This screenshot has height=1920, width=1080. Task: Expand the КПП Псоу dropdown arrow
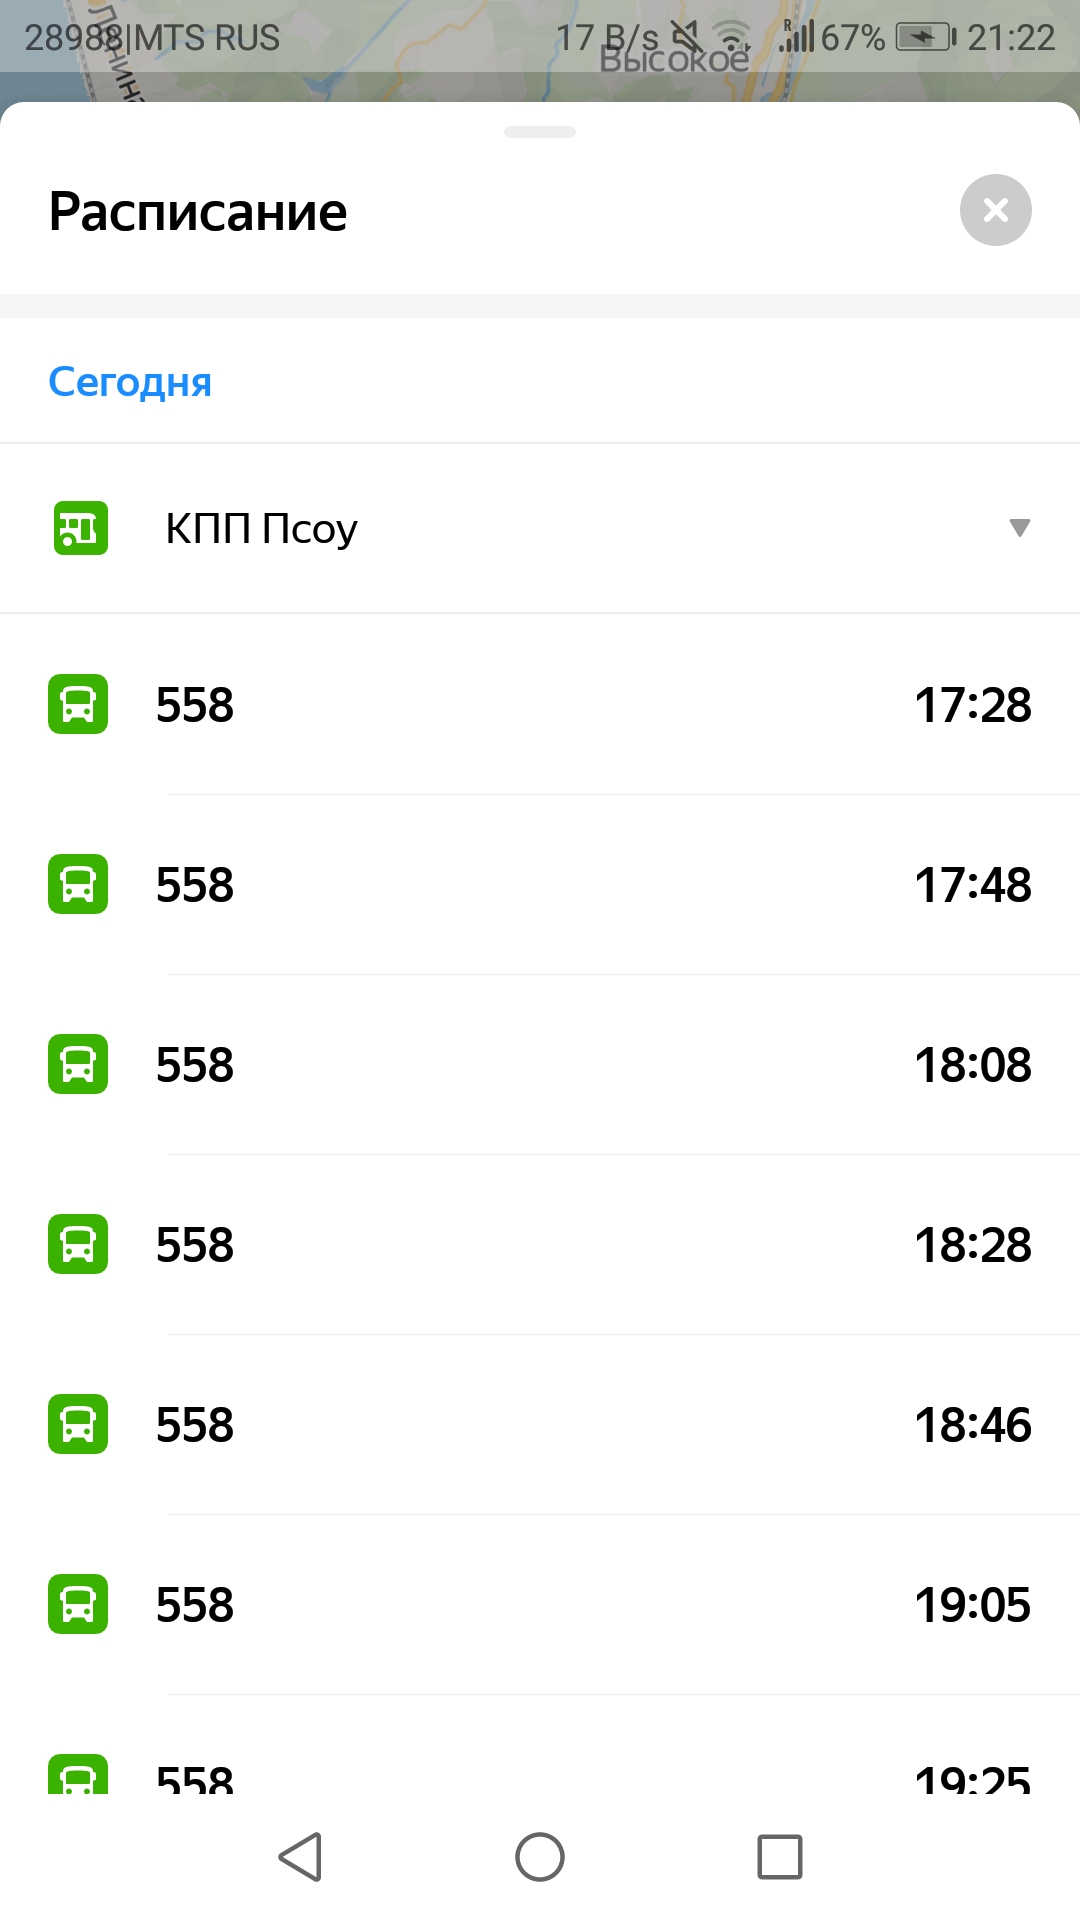coord(1019,528)
